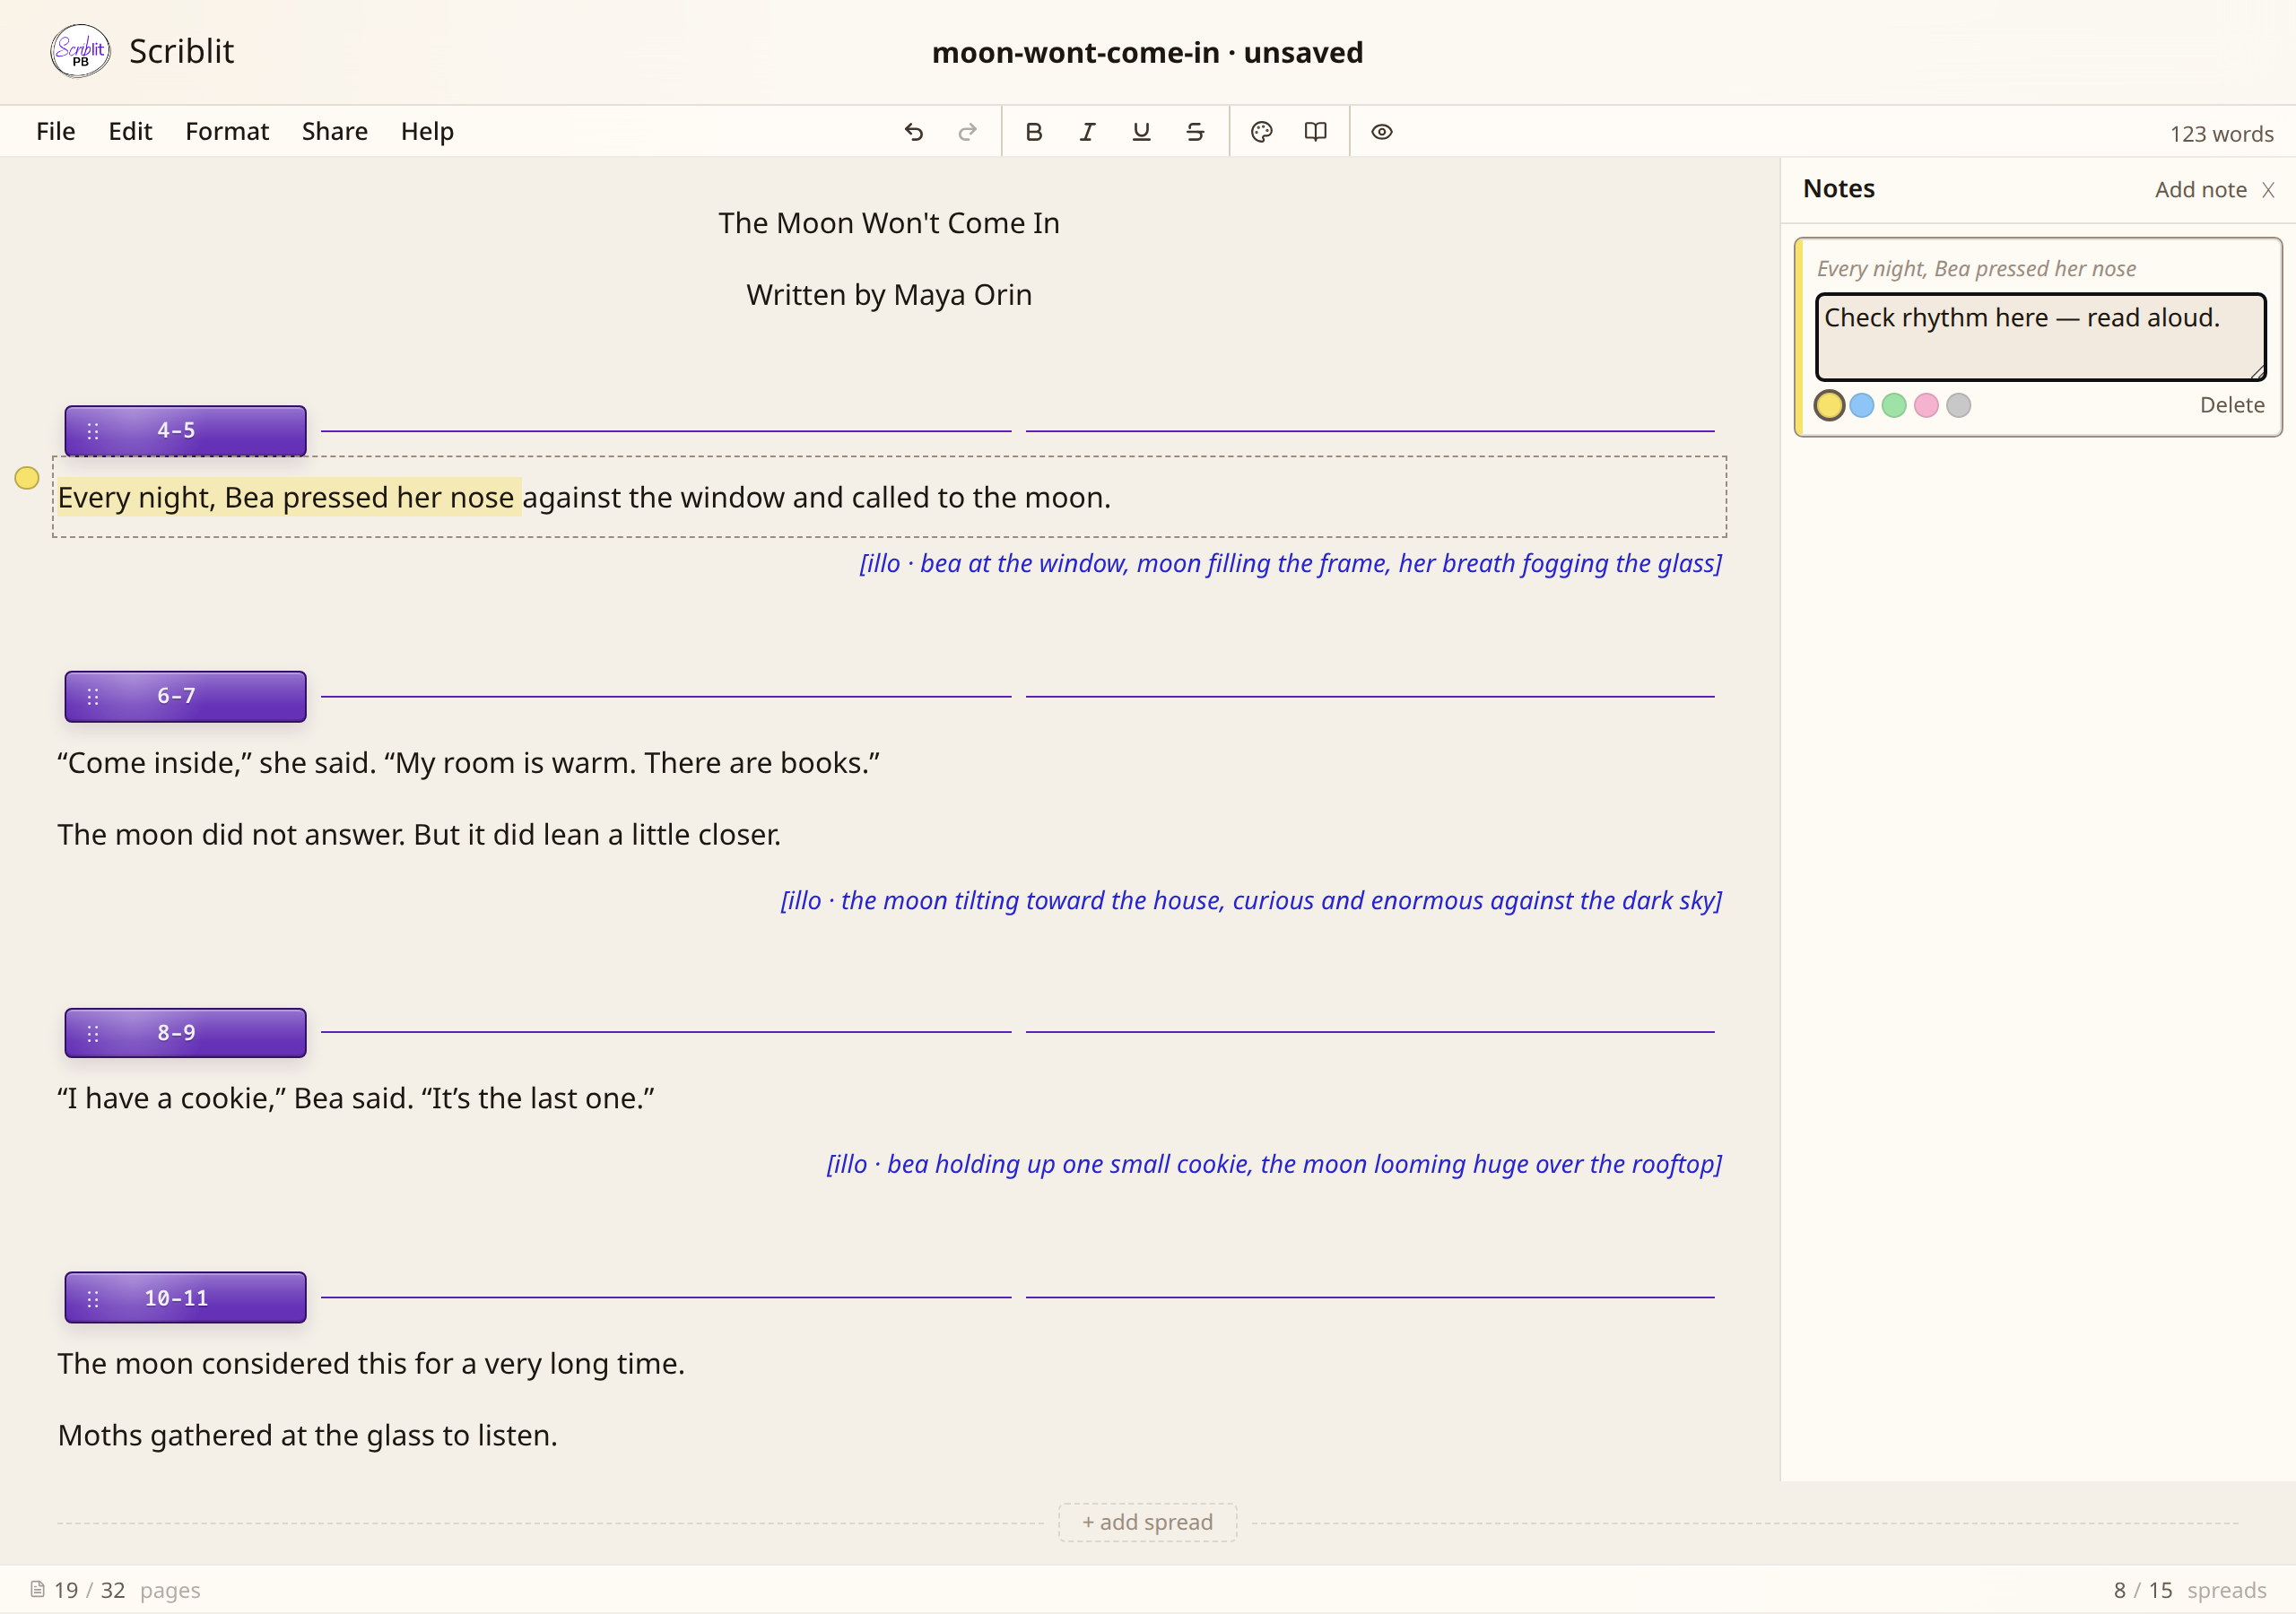Click the title 'The Moon Won't Come In'
This screenshot has height=1614, width=2296.
pyautogui.click(x=889, y=223)
